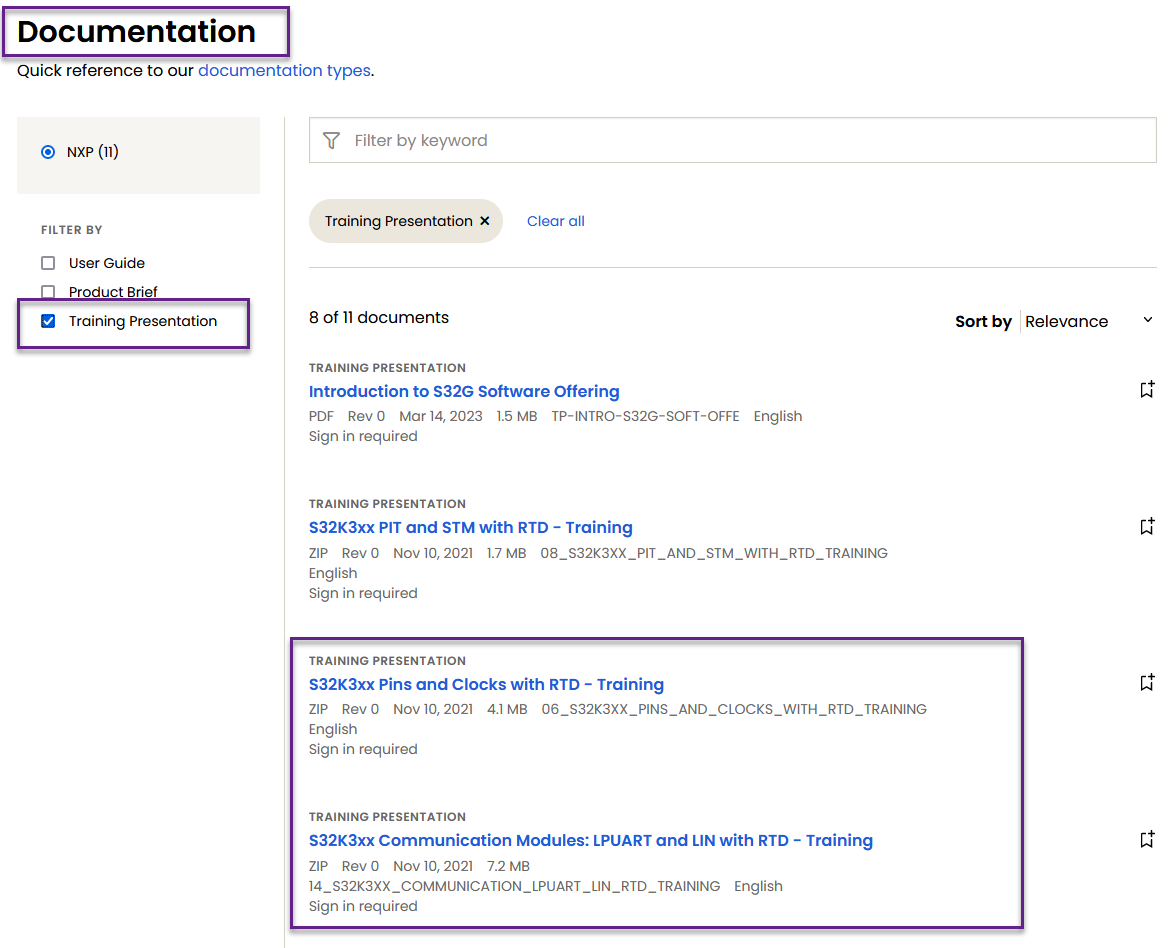Click the filter funnel icon in the keyword field
This screenshot has height=948, width=1170.
point(331,140)
